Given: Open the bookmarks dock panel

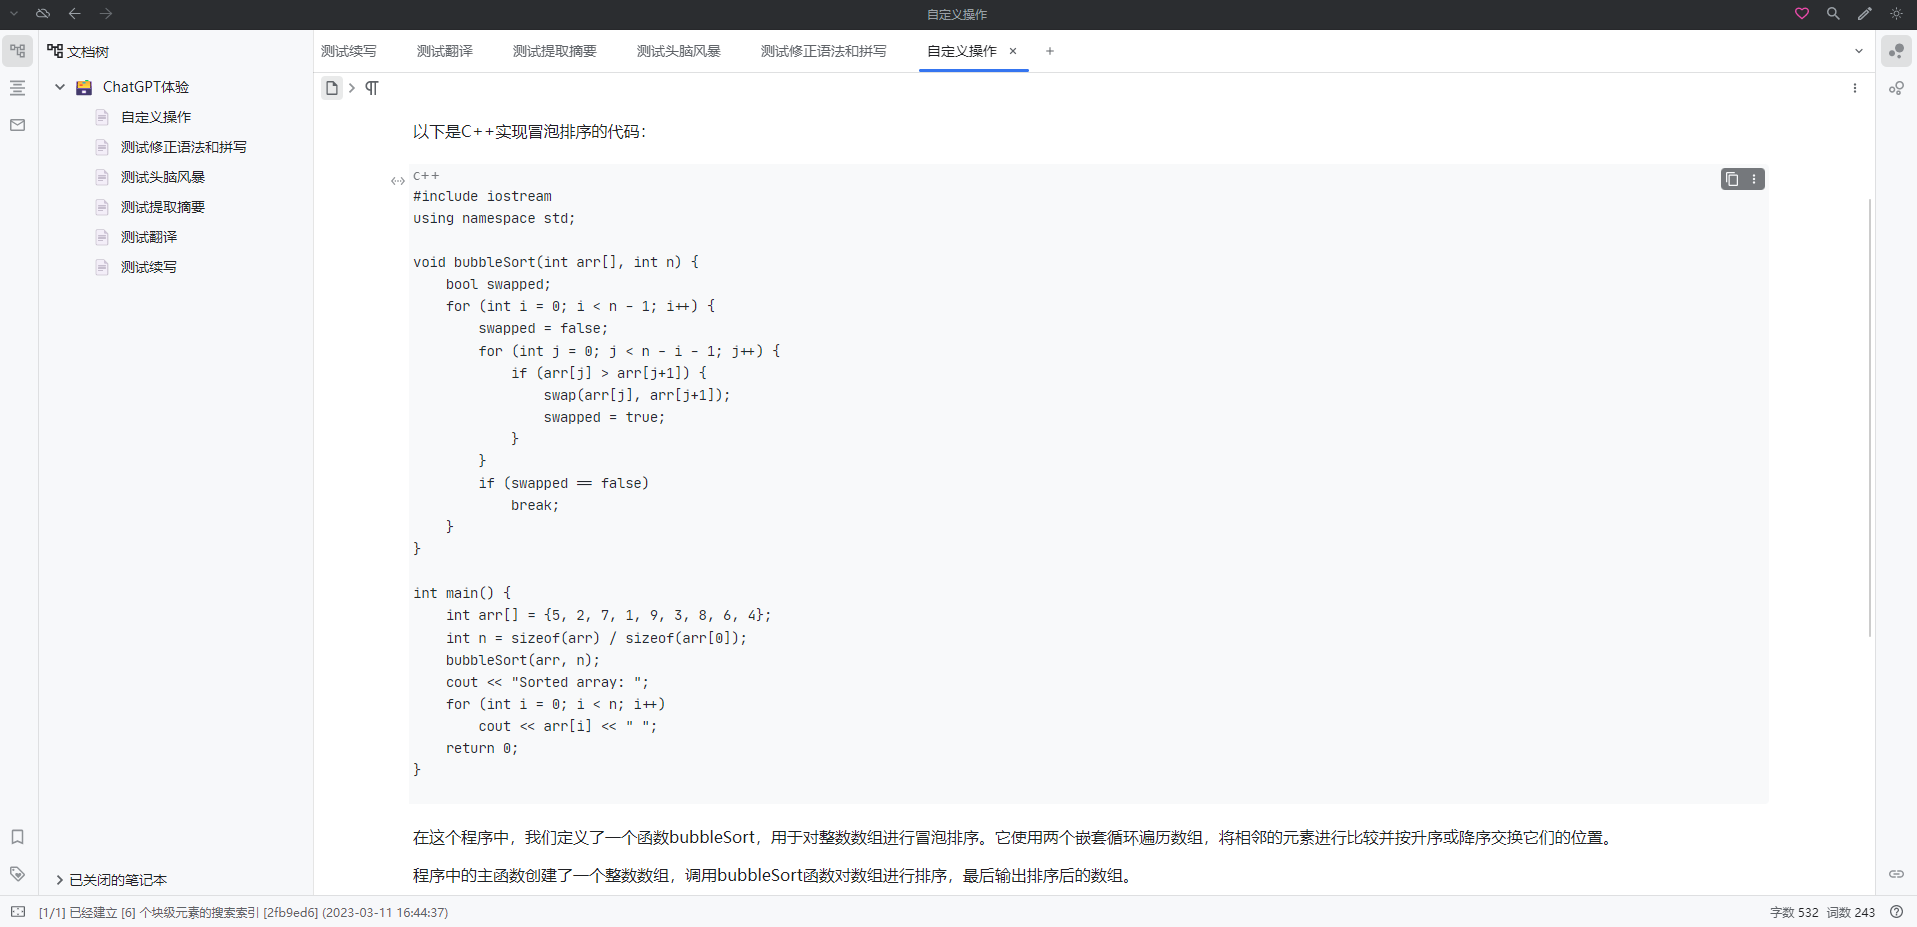Looking at the screenshot, I should (x=18, y=837).
